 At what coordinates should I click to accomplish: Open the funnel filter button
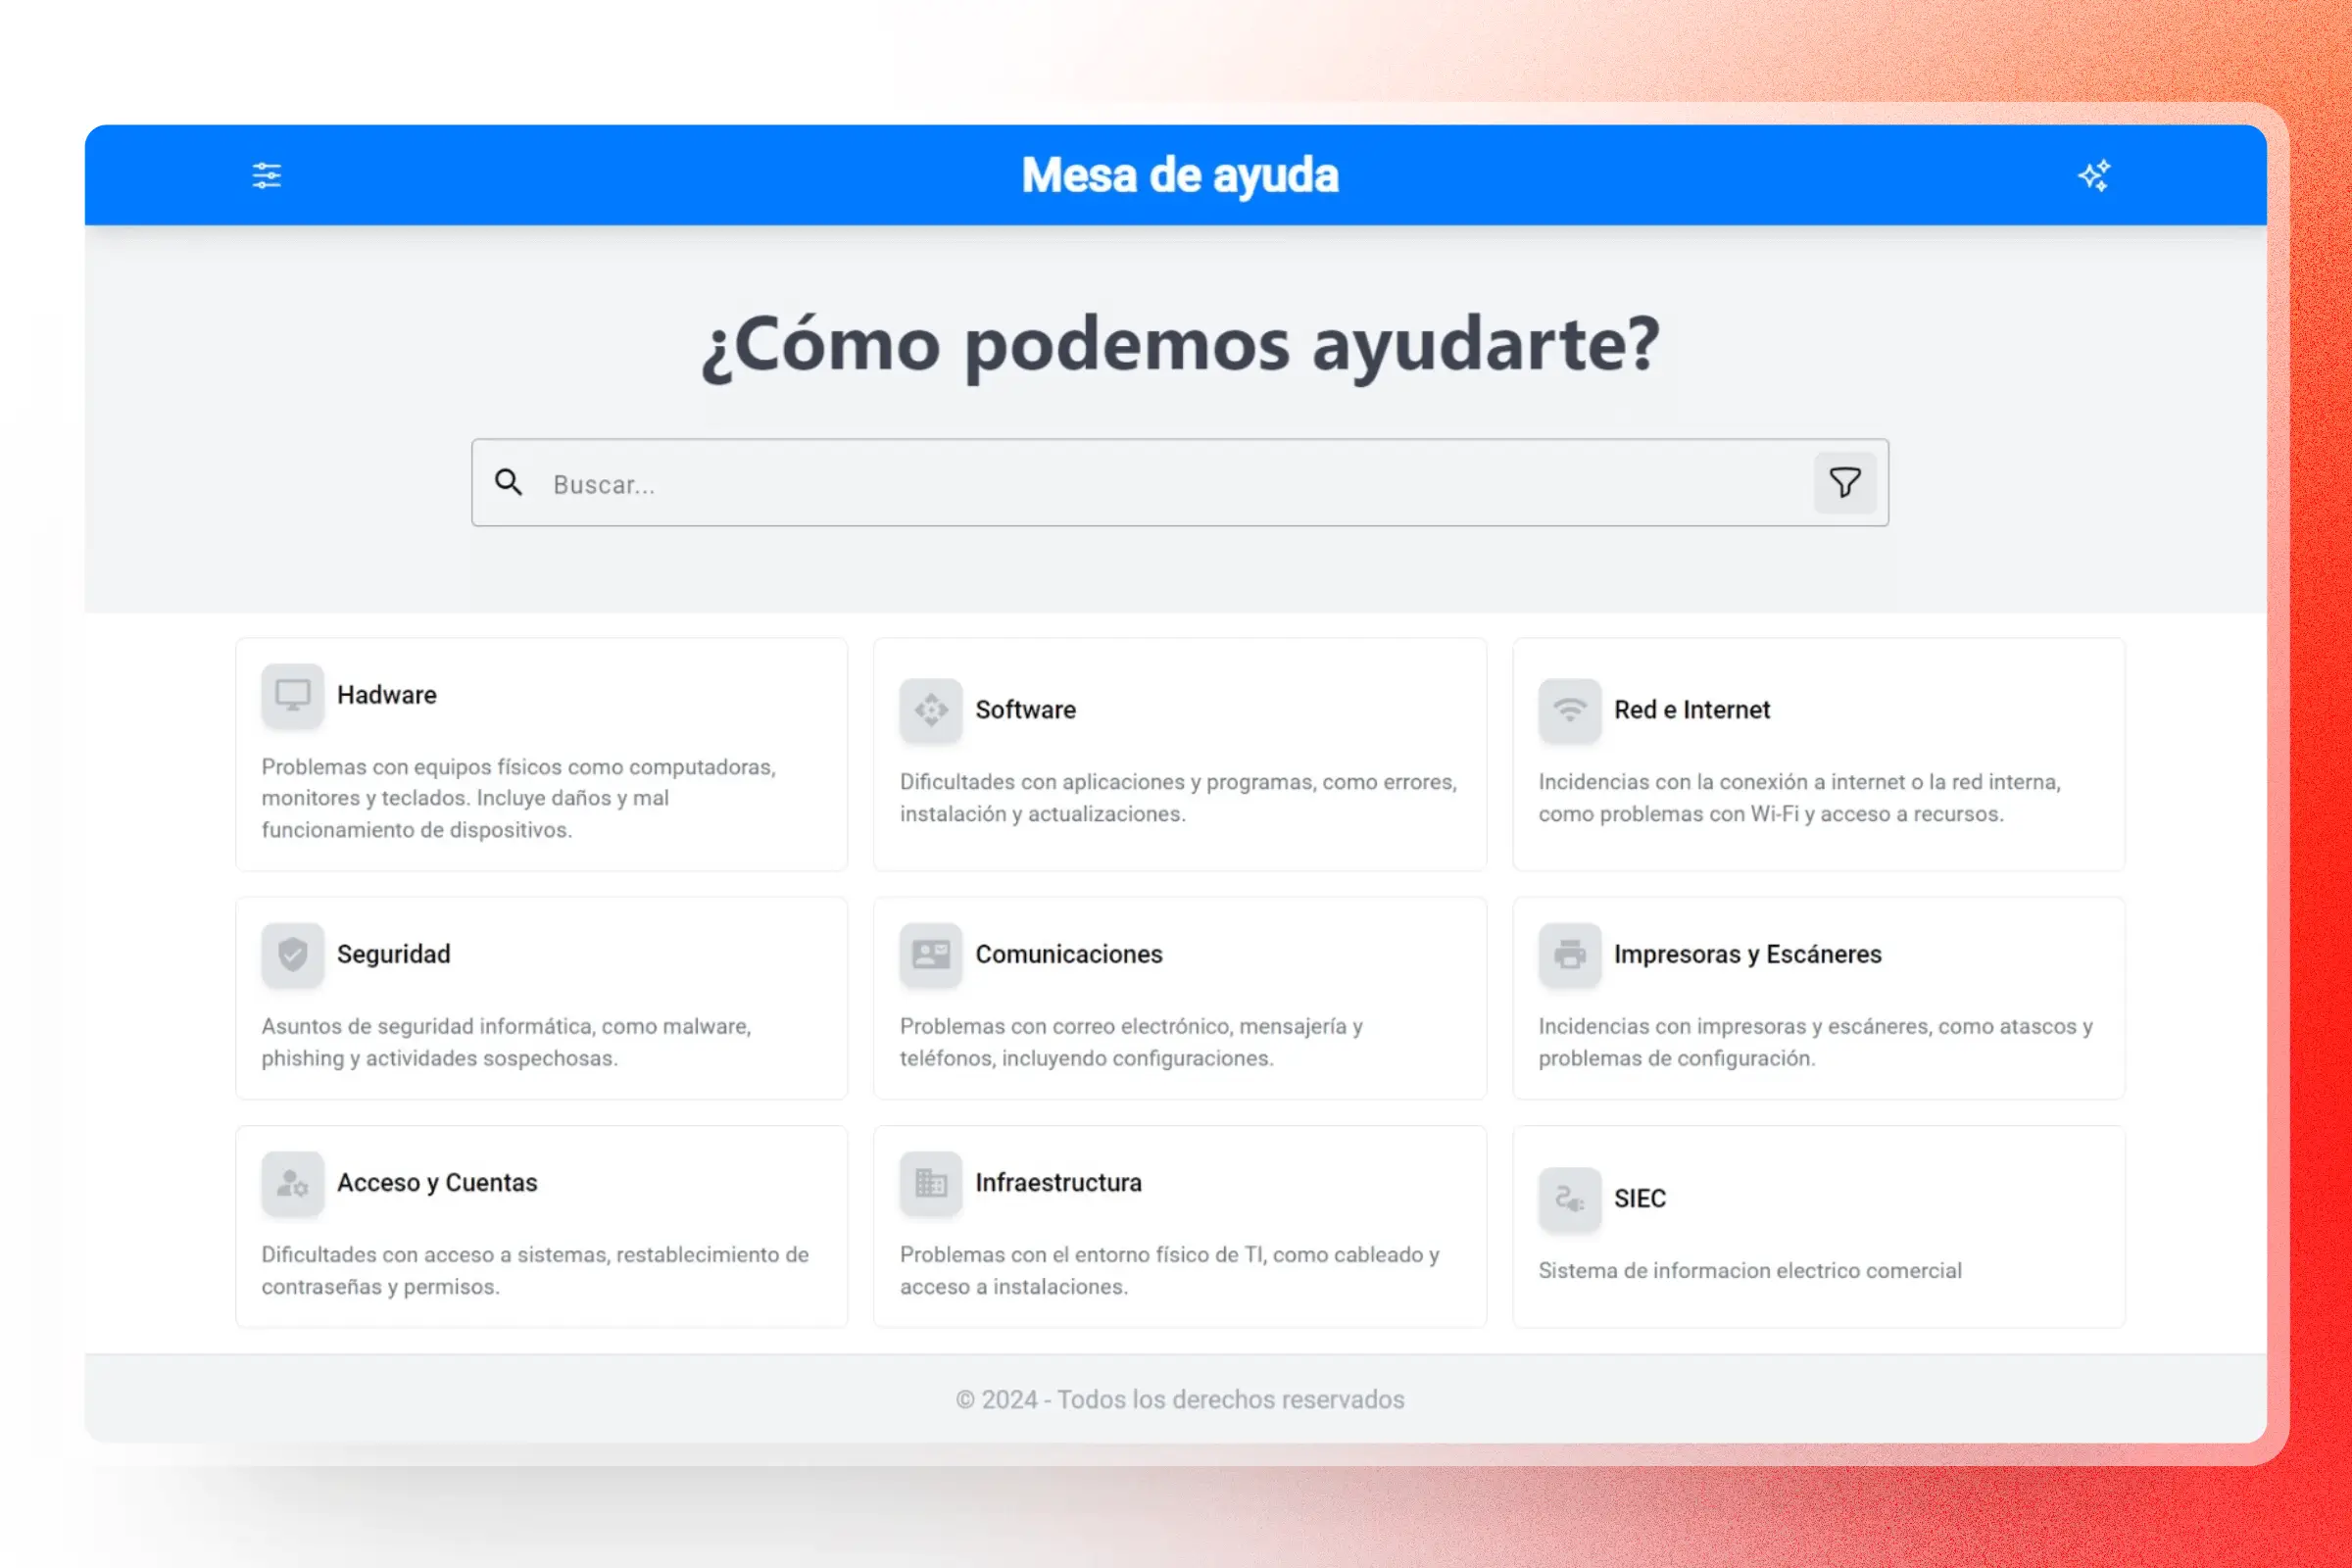tap(1844, 483)
